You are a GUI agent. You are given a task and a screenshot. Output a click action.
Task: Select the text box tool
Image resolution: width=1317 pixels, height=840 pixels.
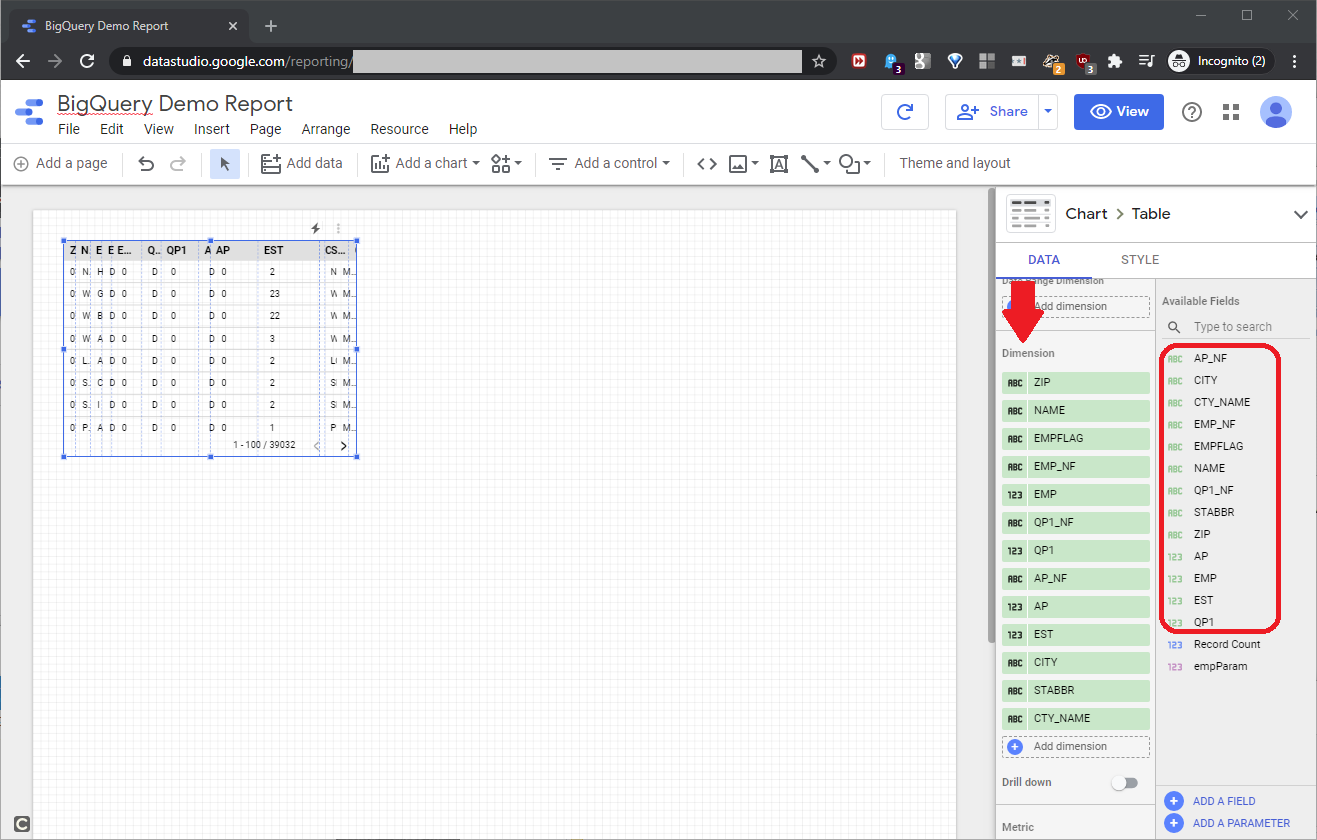coord(779,163)
